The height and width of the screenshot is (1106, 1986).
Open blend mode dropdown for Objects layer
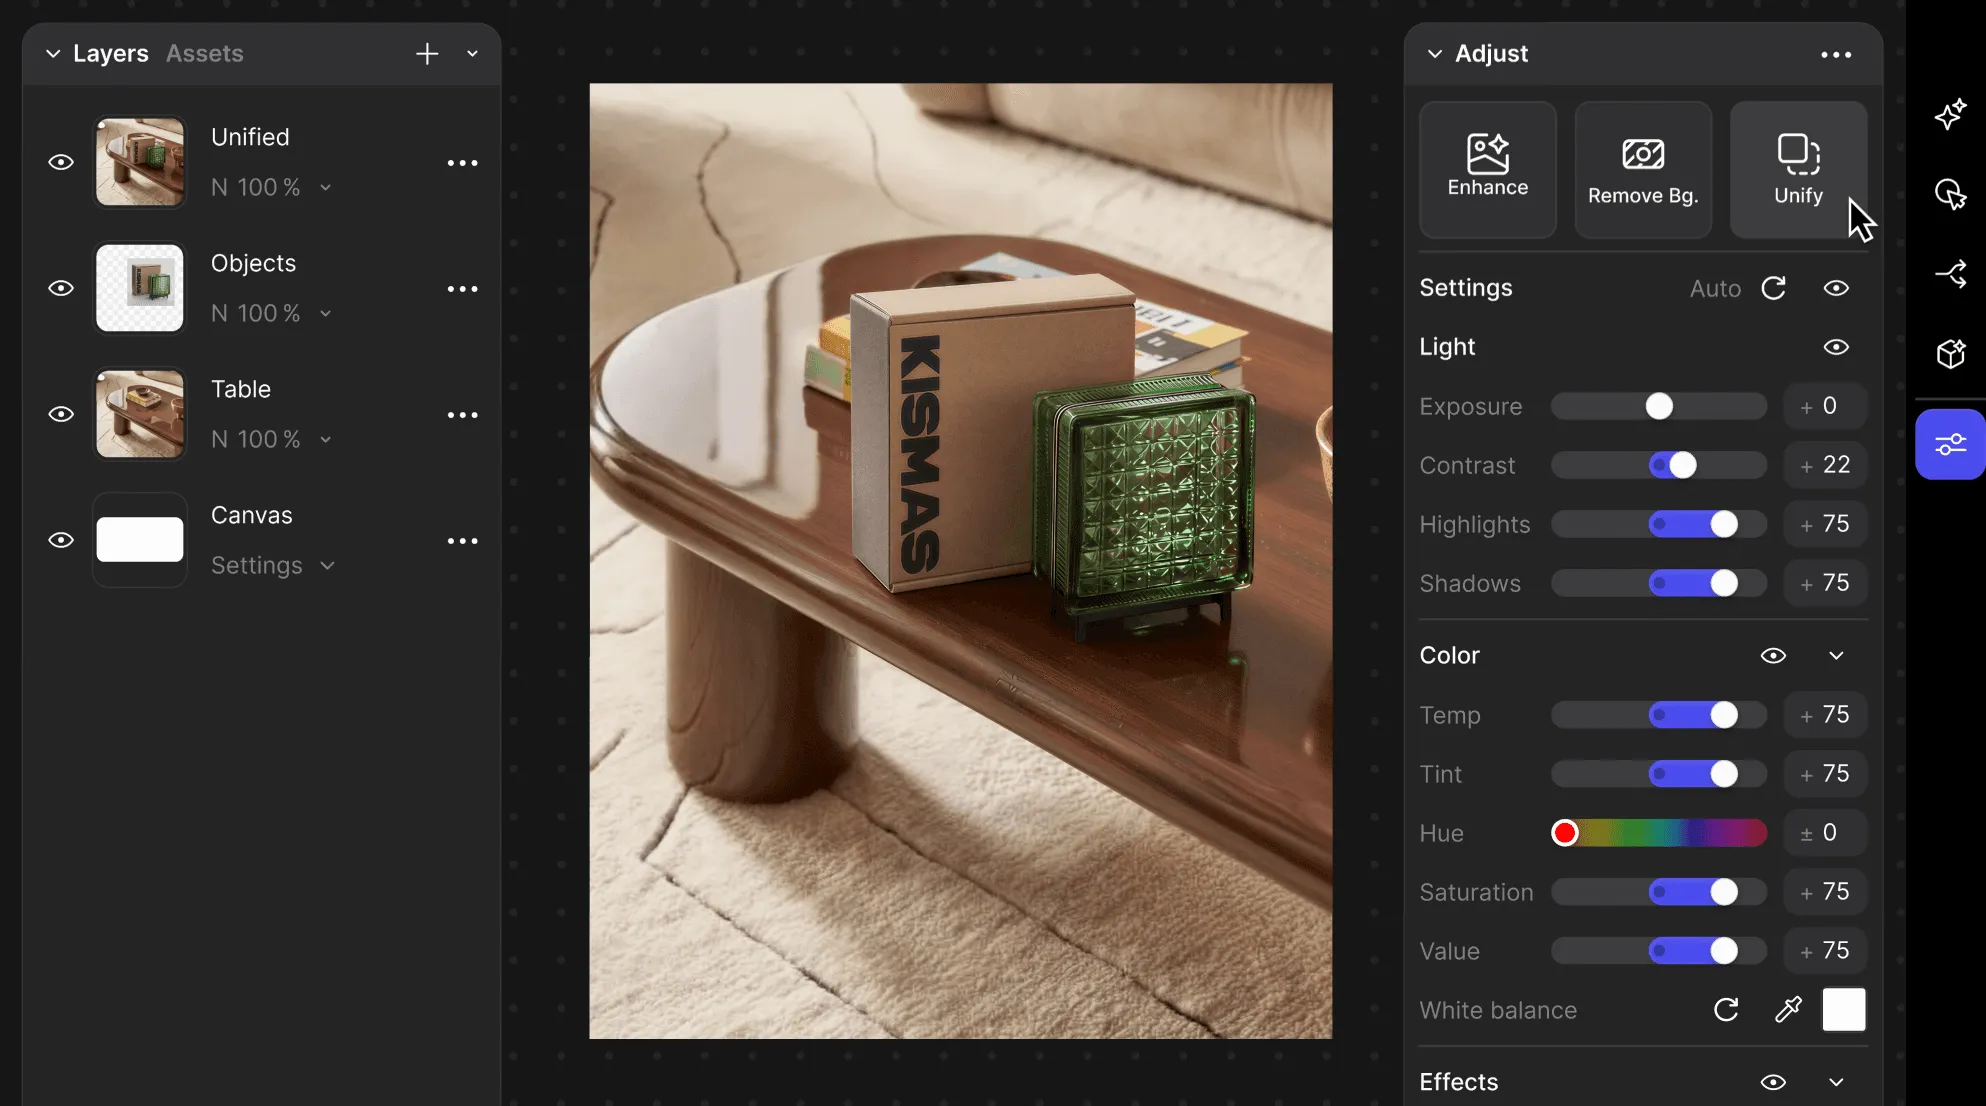(325, 314)
